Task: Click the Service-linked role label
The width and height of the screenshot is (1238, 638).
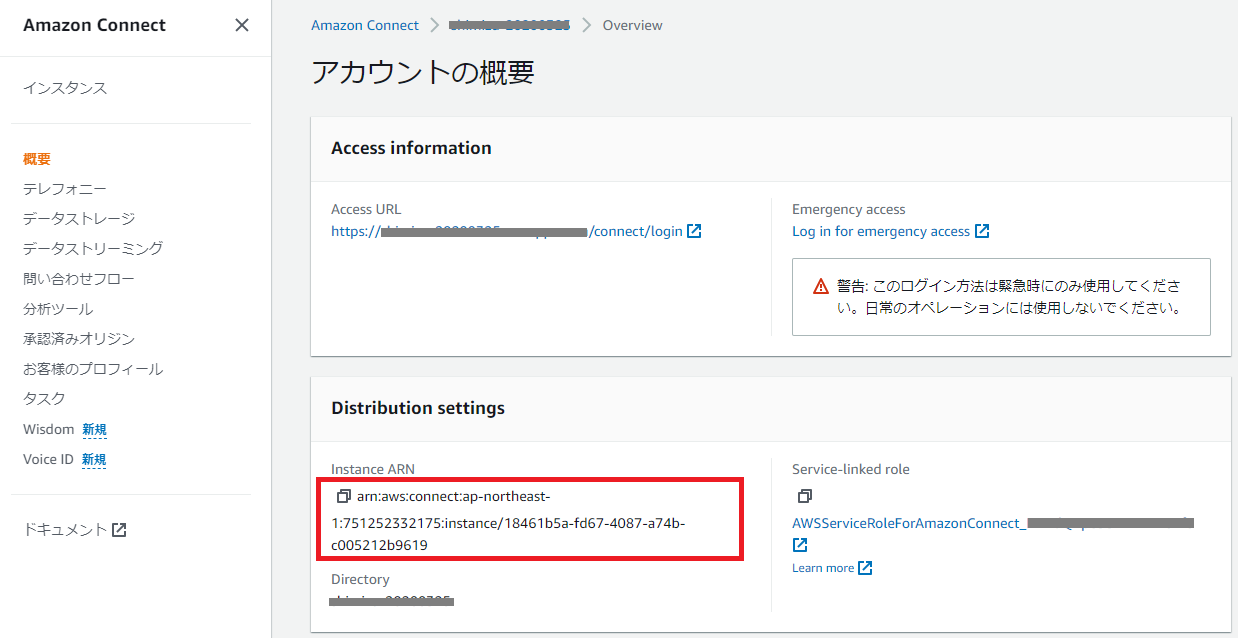Action: click(x=851, y=469)
